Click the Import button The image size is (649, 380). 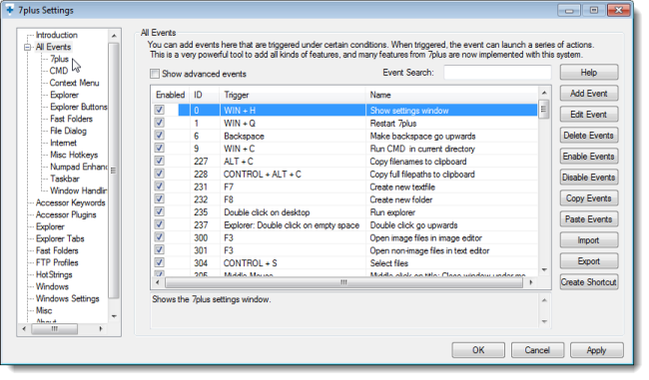coord(589,240)
